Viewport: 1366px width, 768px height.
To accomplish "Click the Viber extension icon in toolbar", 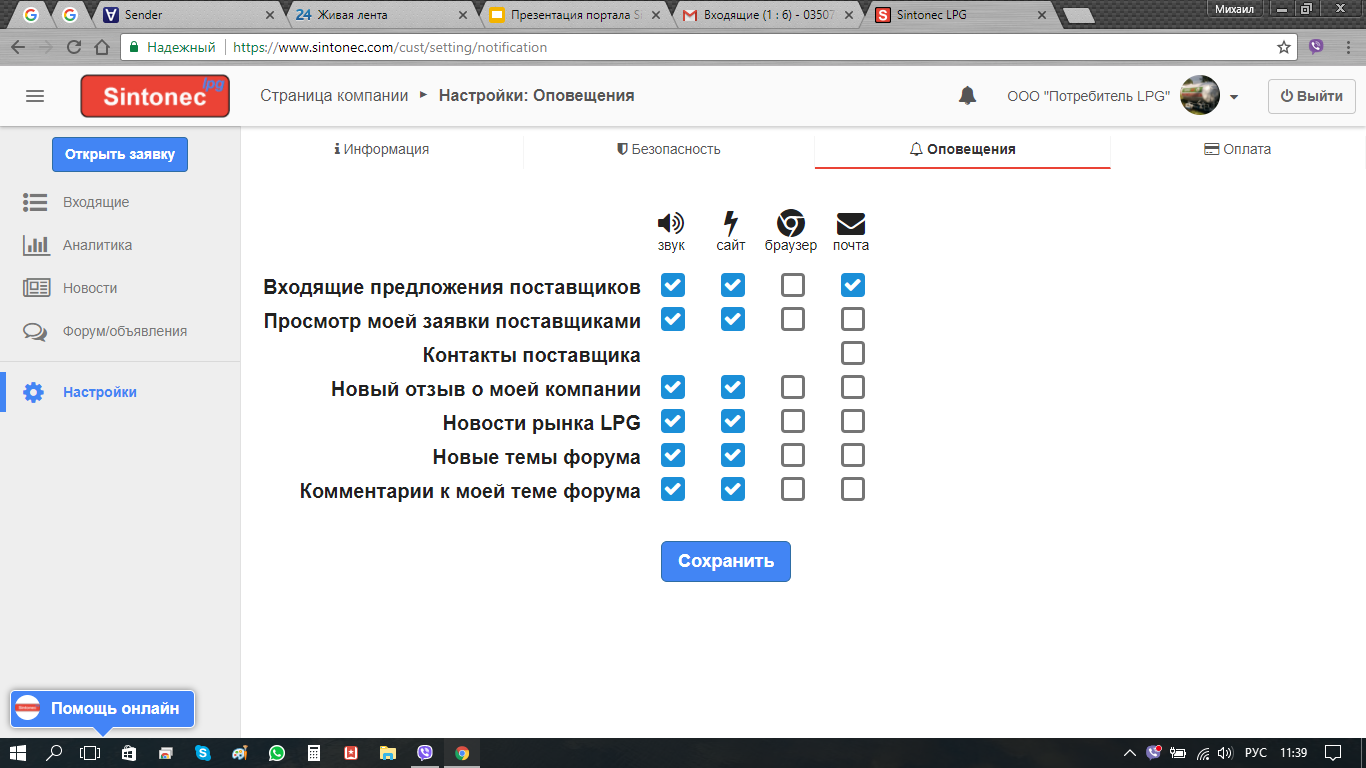I will pyautogui.click(x=1316, y=47).
